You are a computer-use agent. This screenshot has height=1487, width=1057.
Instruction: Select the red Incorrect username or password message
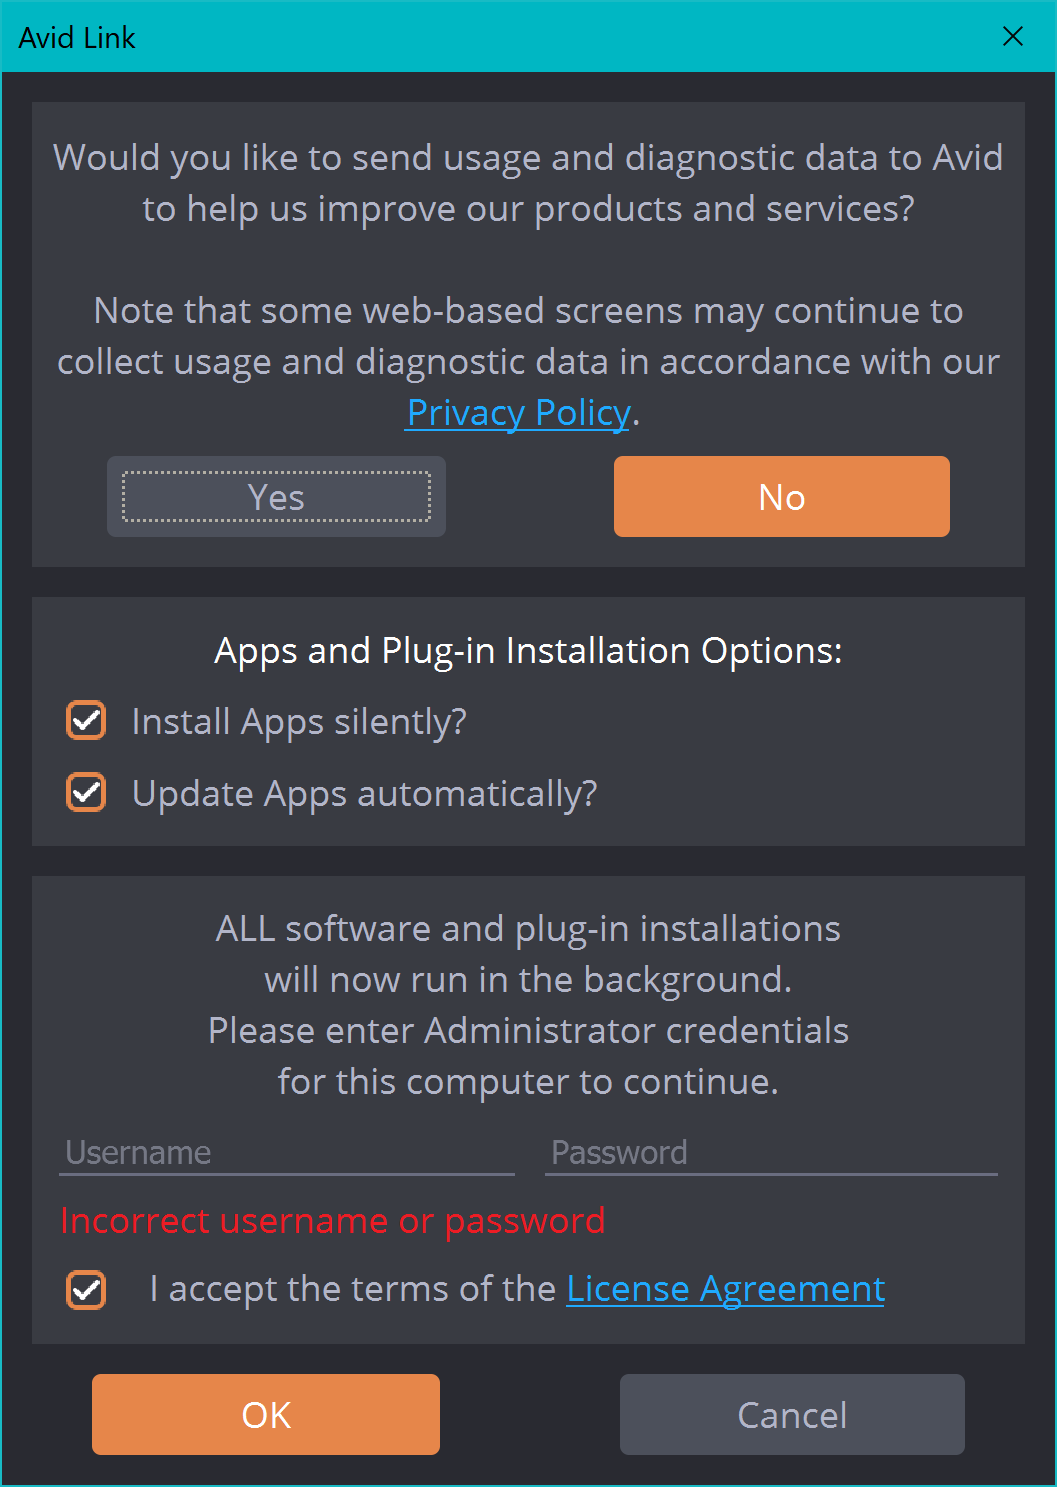pos(333,1221)
